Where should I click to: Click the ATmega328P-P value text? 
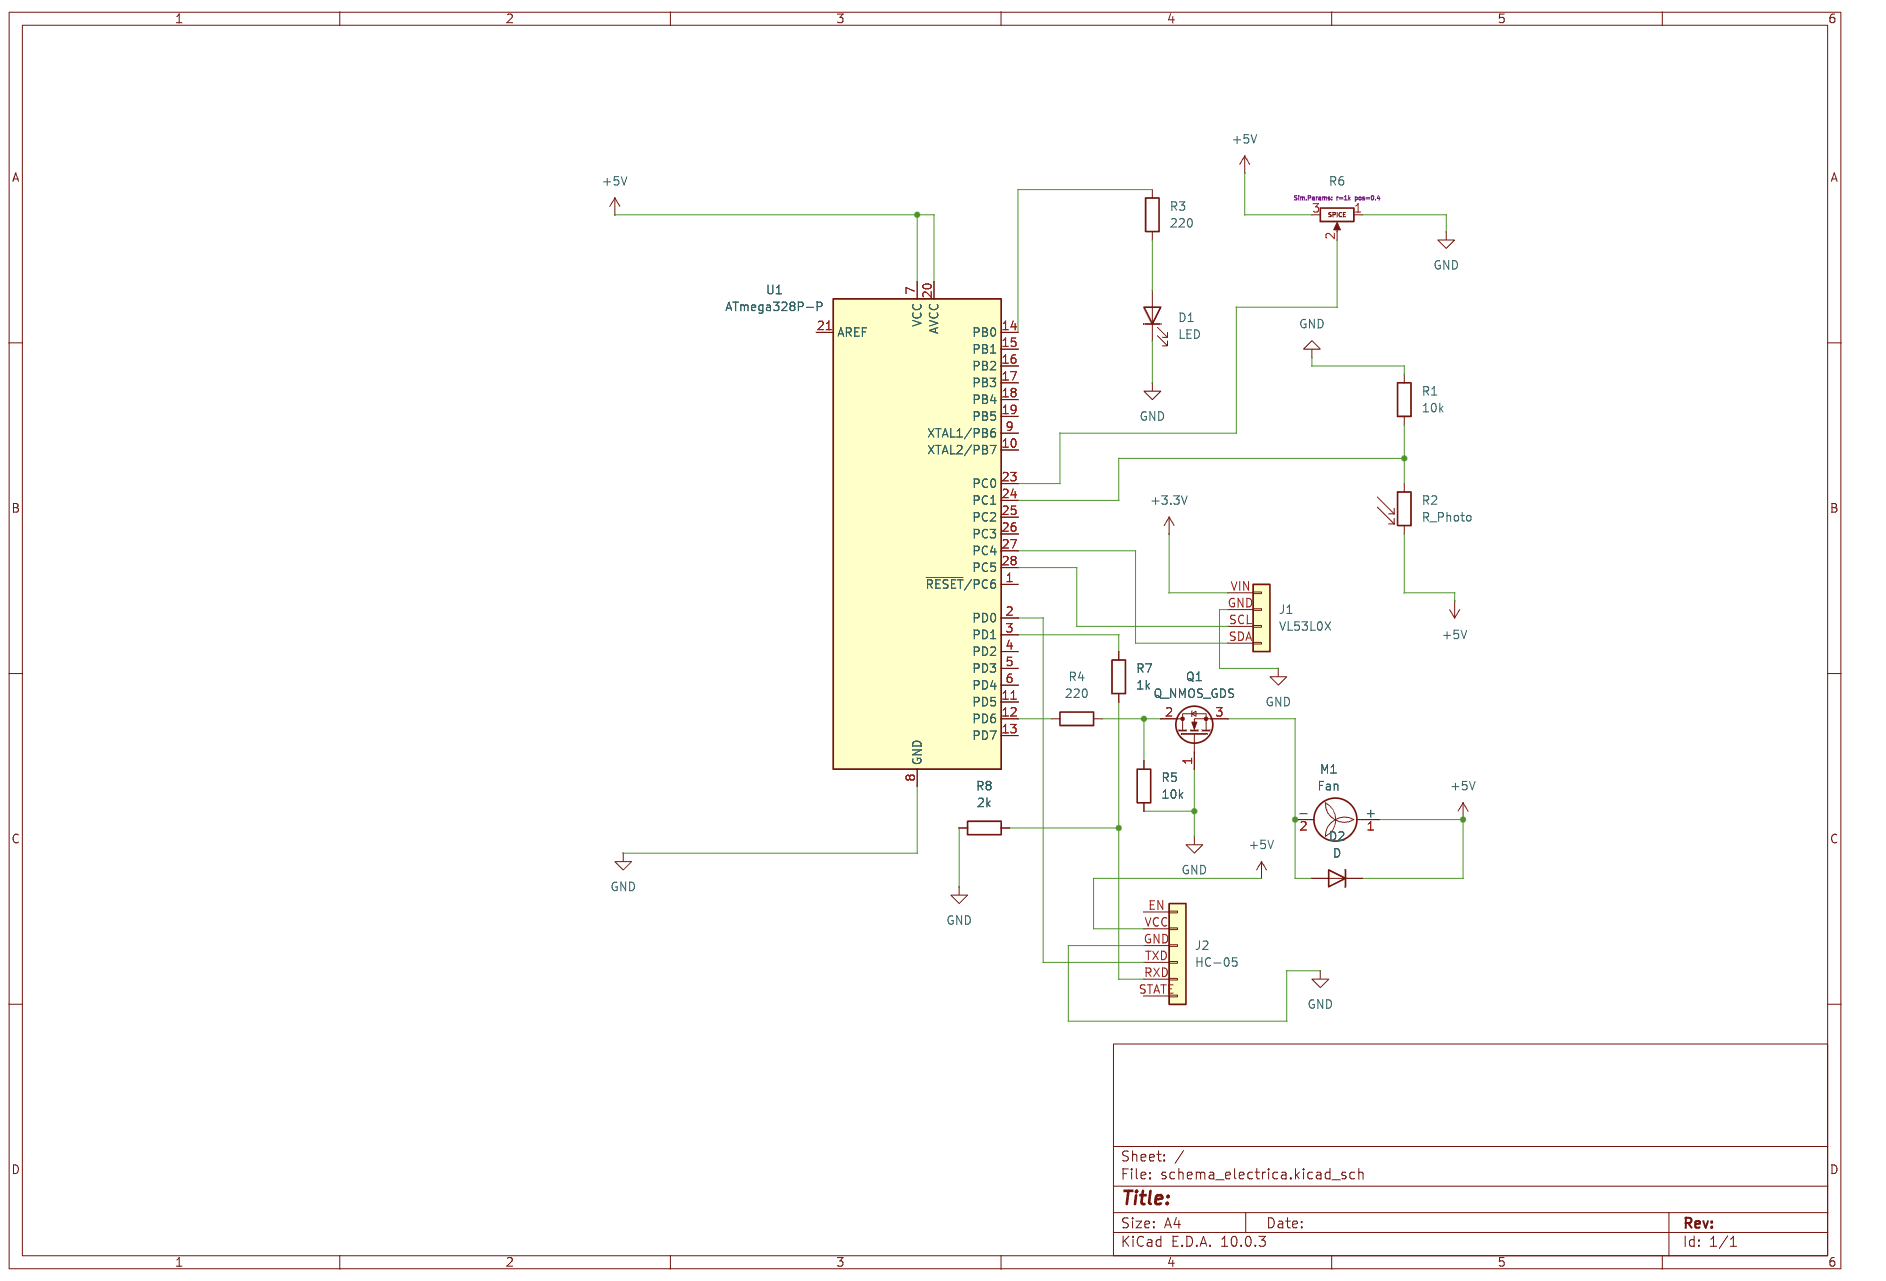(774, 307)
